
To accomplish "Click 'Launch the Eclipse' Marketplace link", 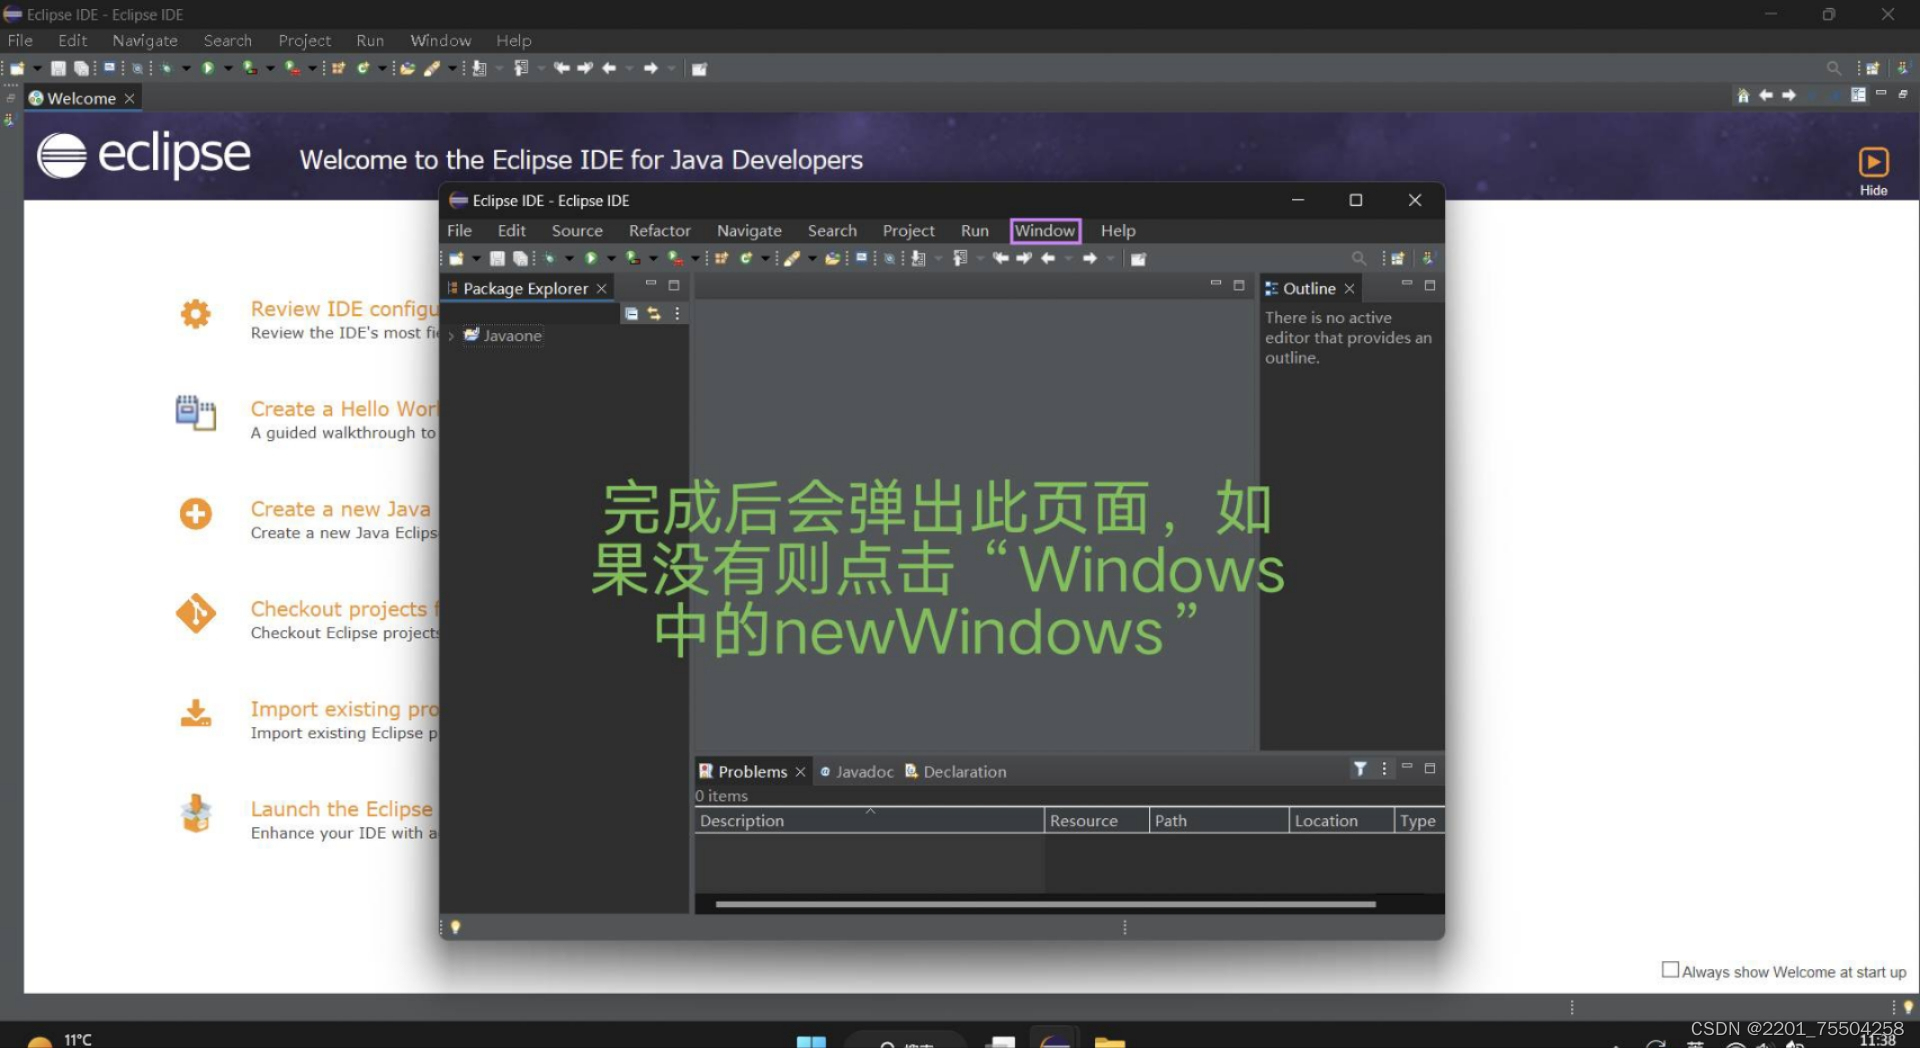I will tap(342, 809).
